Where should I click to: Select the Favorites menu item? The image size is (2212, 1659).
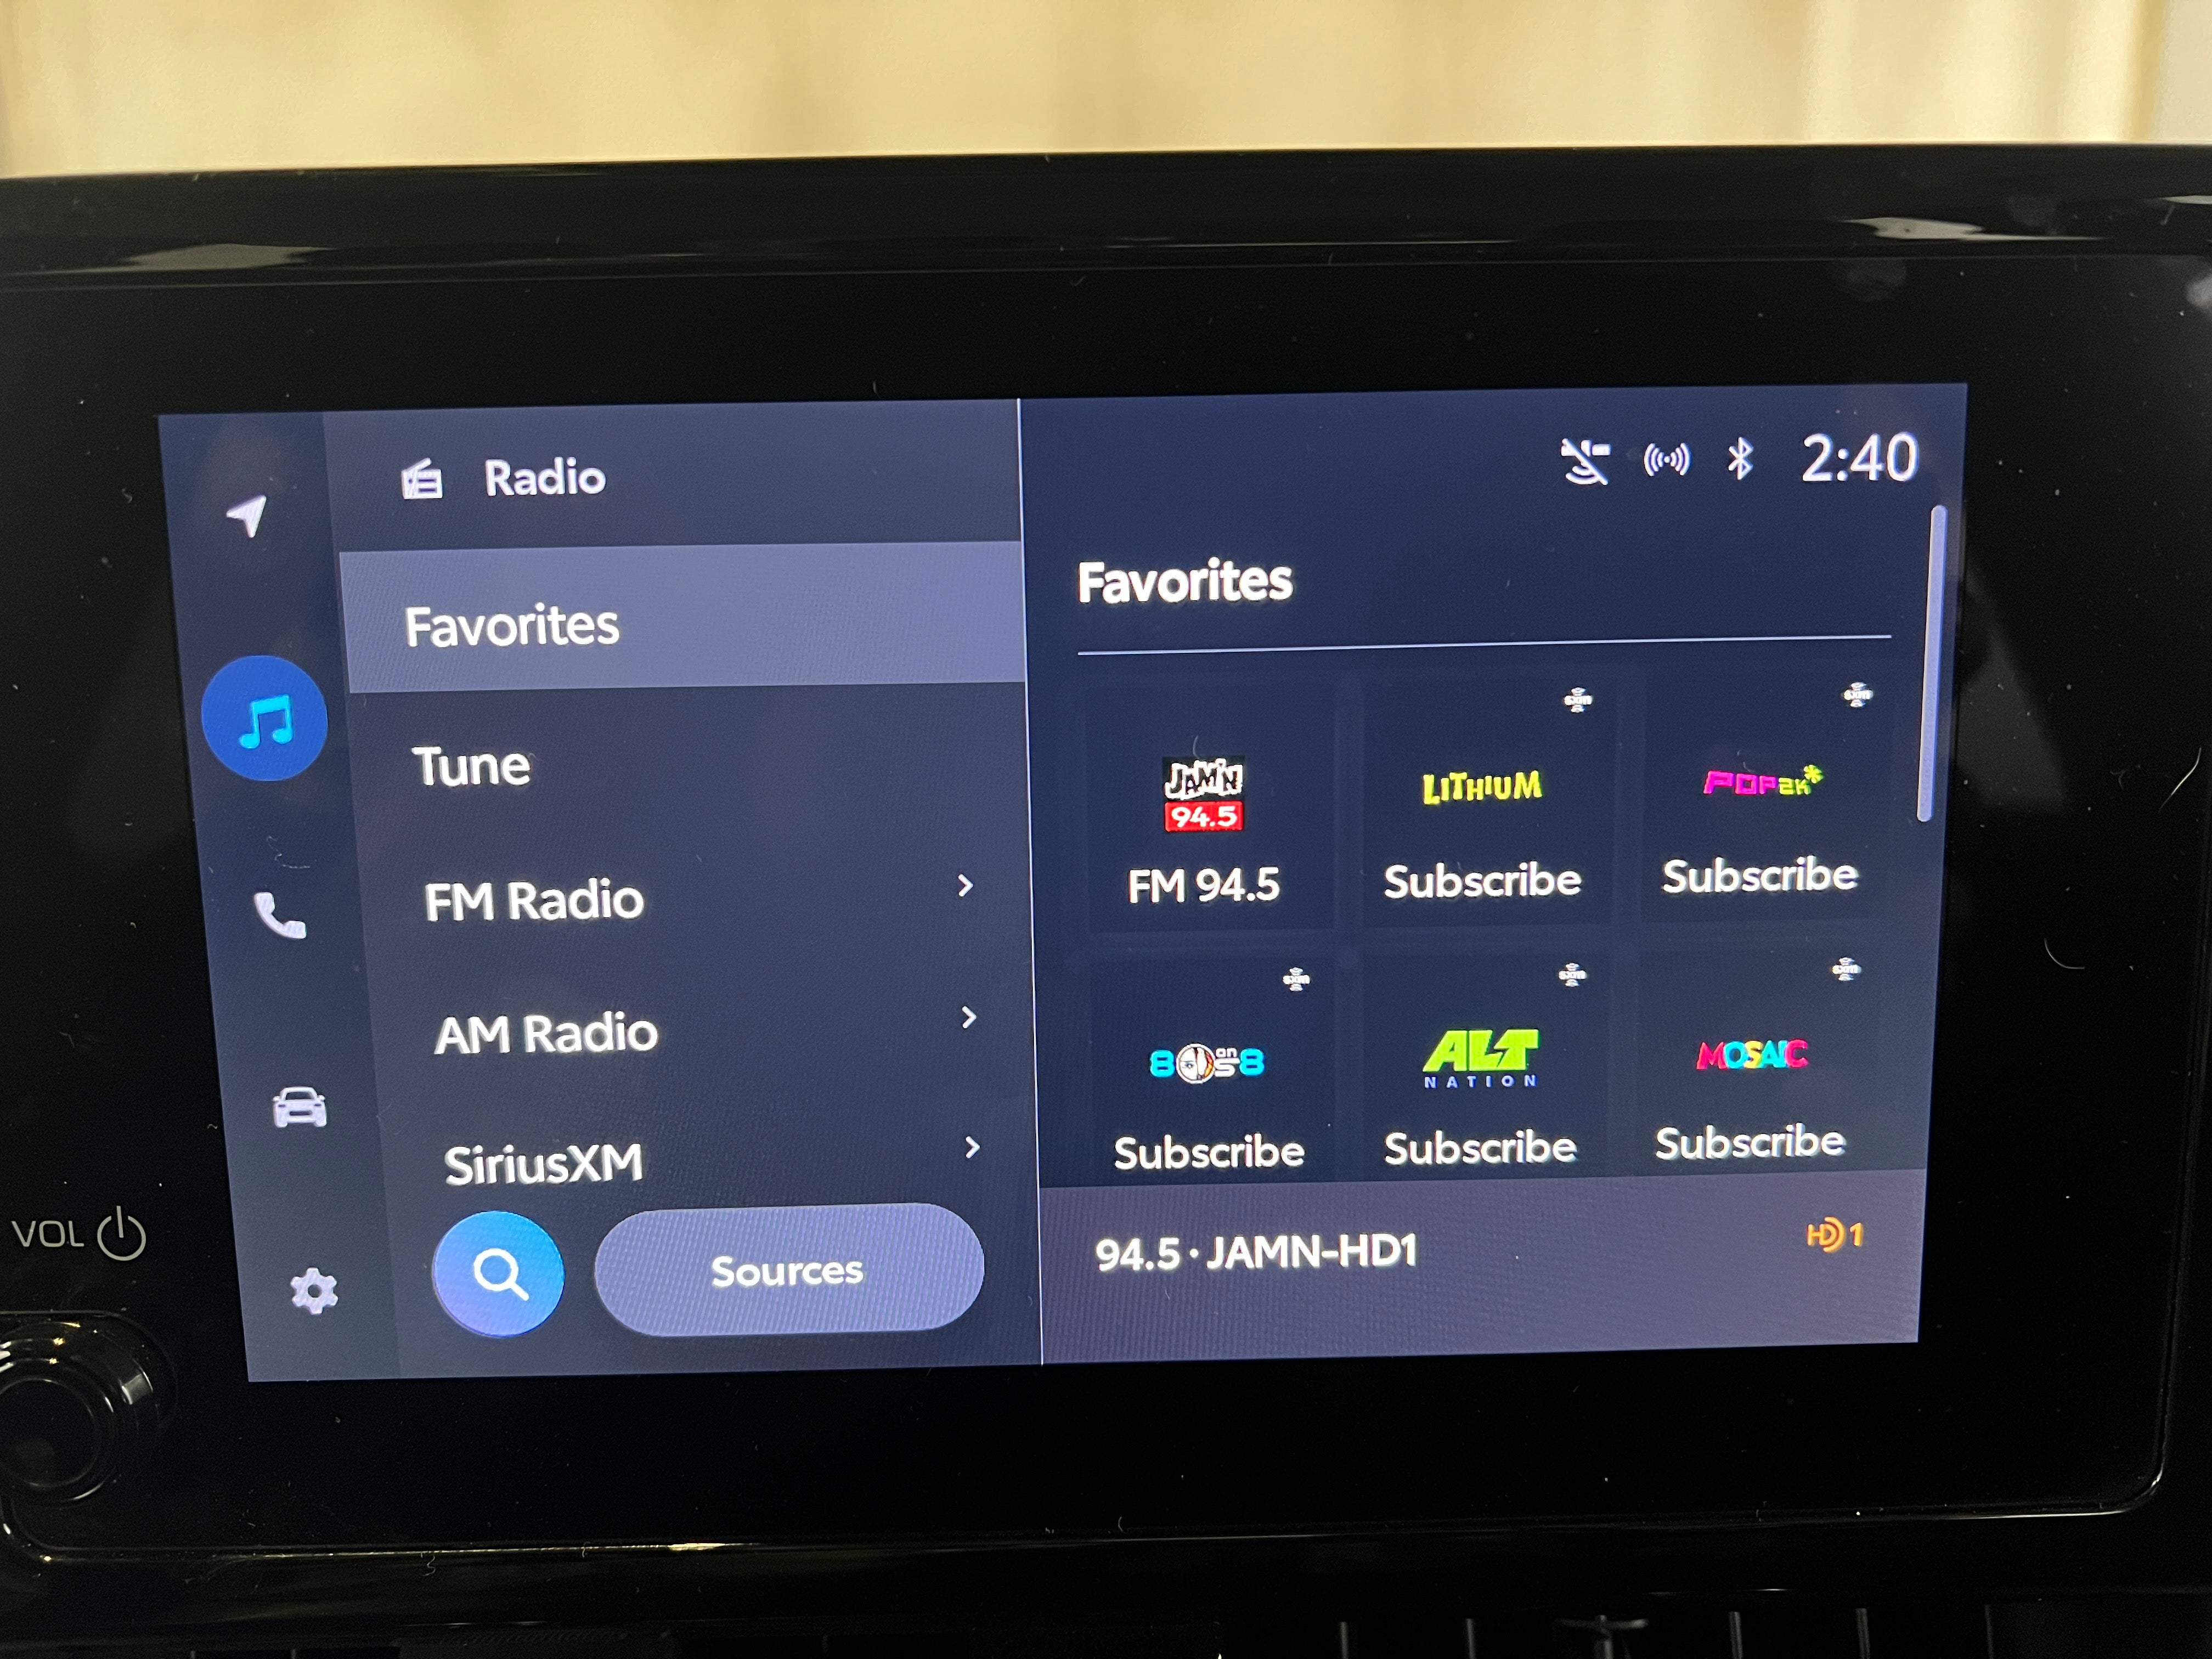tap(662, 624)
